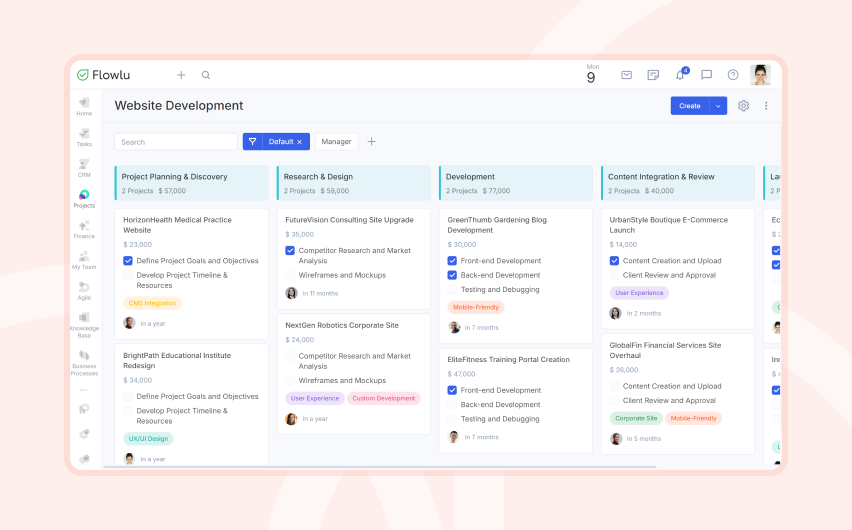
Task: Check Testing and Debugging in GreenThumb card
Action: [452, 290]
